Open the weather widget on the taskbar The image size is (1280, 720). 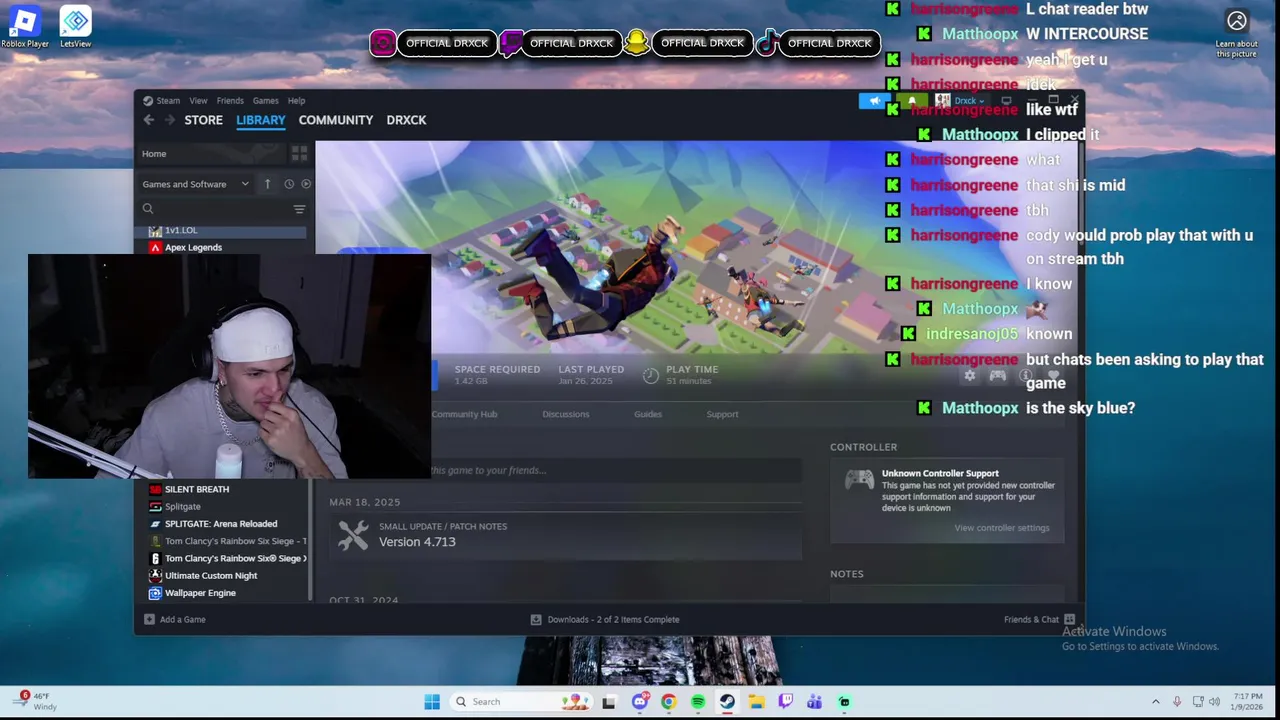(x=33, y=701)
